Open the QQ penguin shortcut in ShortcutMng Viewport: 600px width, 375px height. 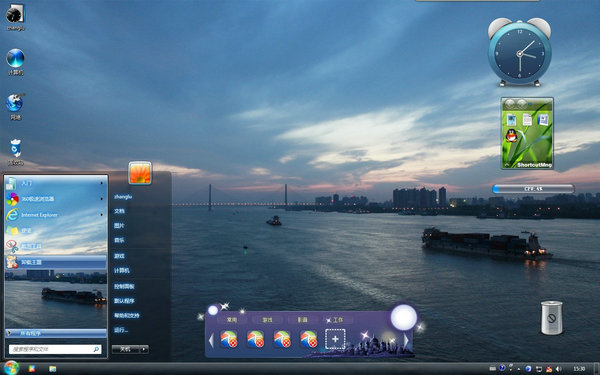[x=511, y=136]
